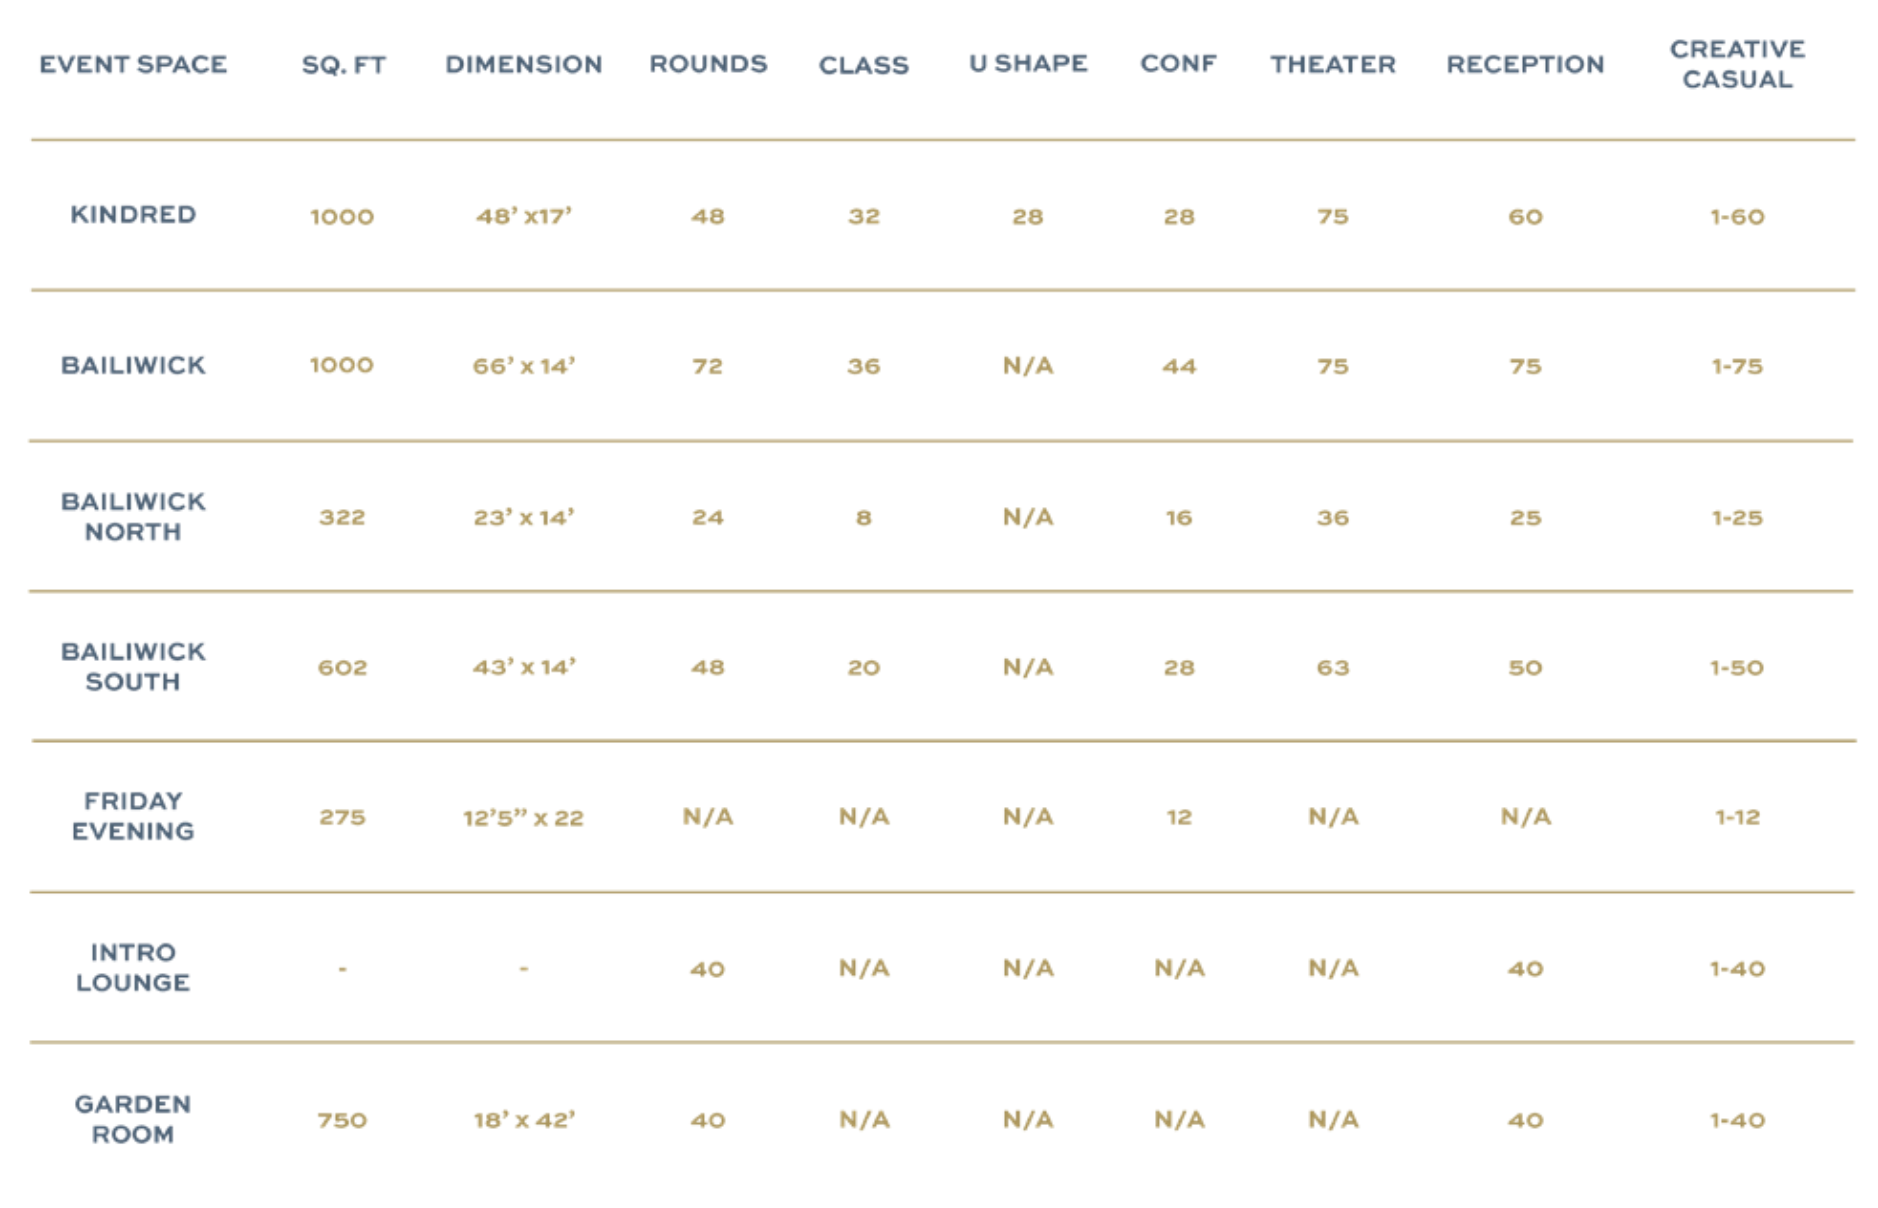Image resolution: width=1878 pixels, height=1208 pixels.
Task: Click the 20 class value for Bailiwick South
Action: pos(864,668)
